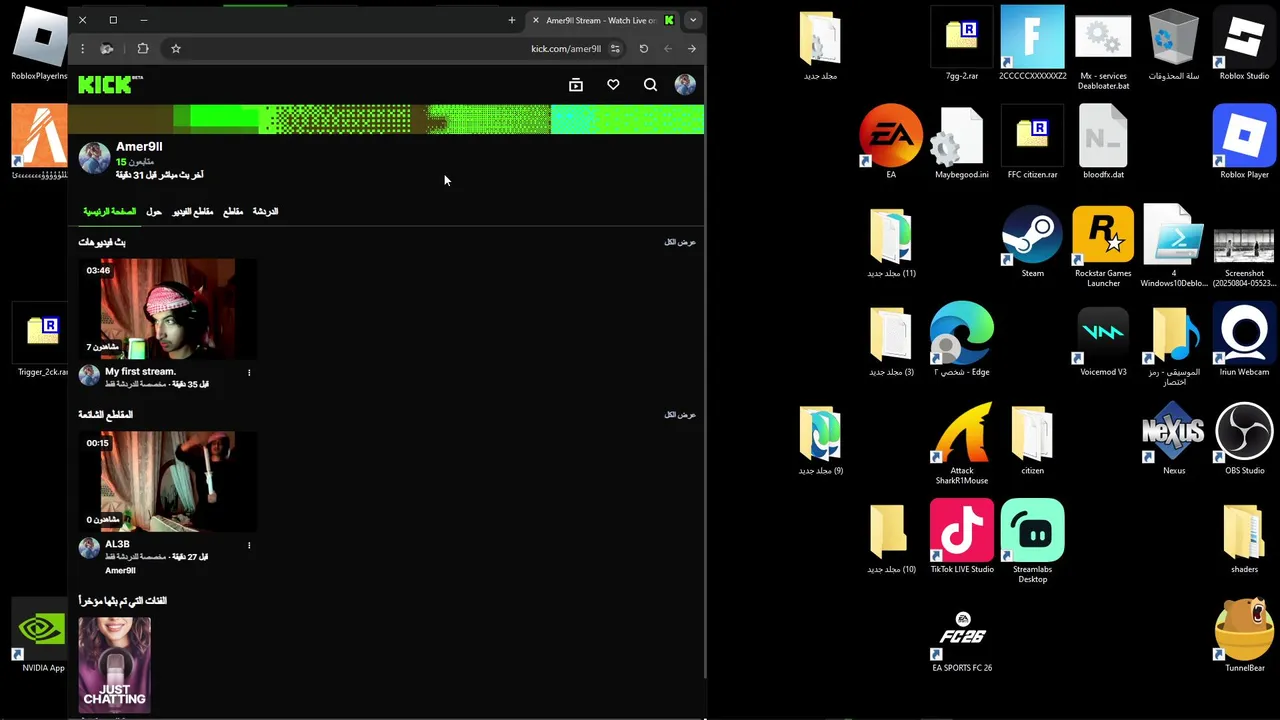Image resolution: width=1280 pixels, height=720 pixels.
Task: Click the AL3B clip title
Action: click(x=117, y=544)
